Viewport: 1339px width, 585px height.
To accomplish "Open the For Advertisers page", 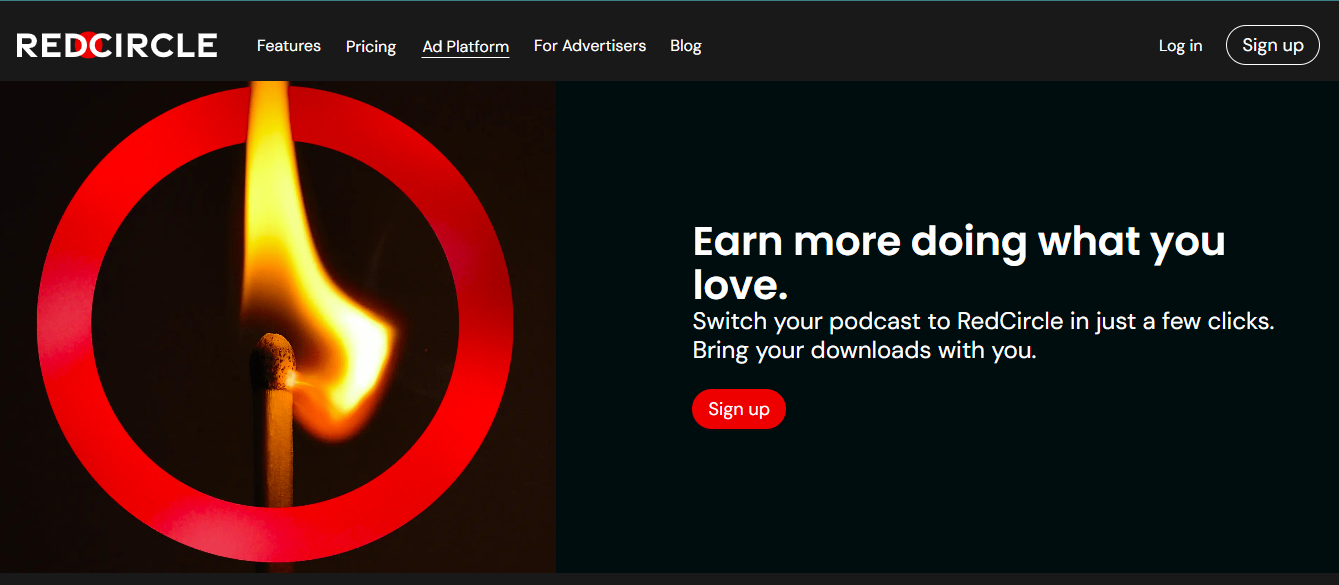I will pos(590,46).
